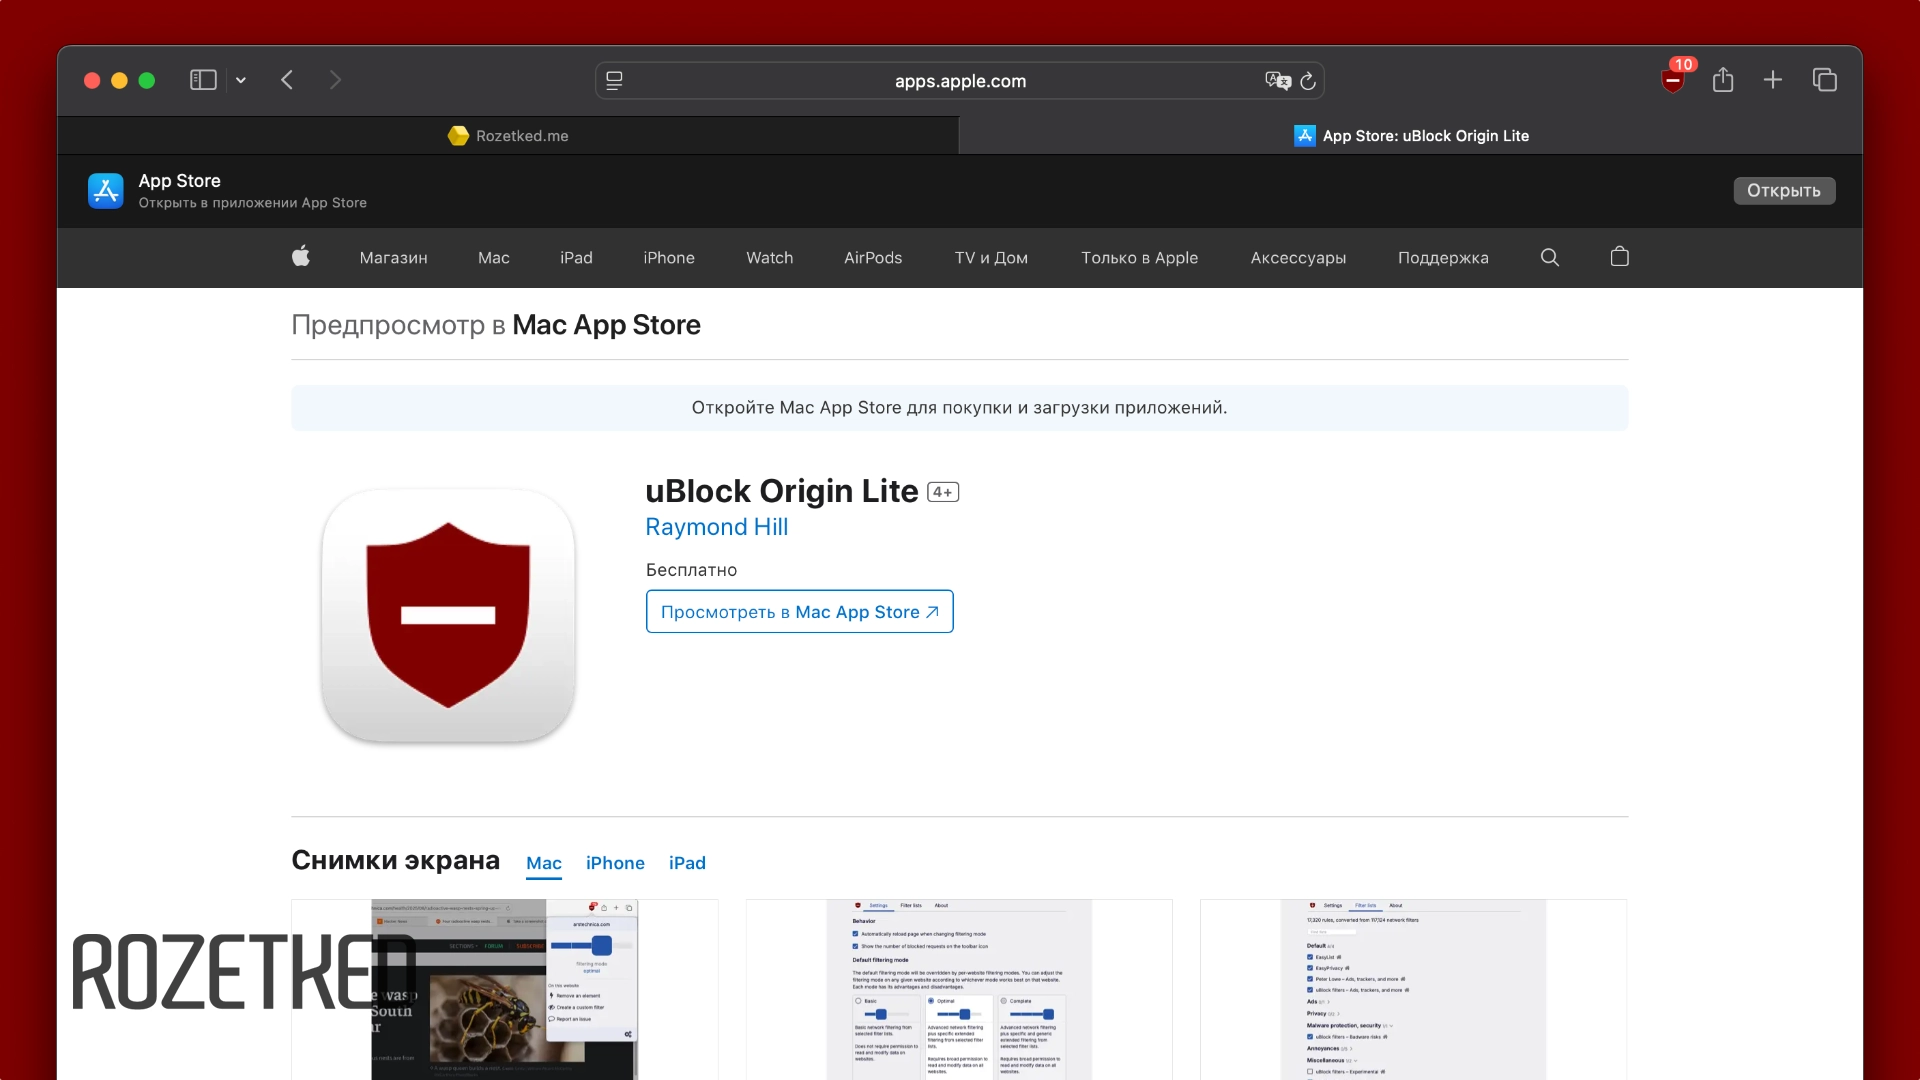
Task: Click the translate page icon in address bar
Action: (1277, 81)
